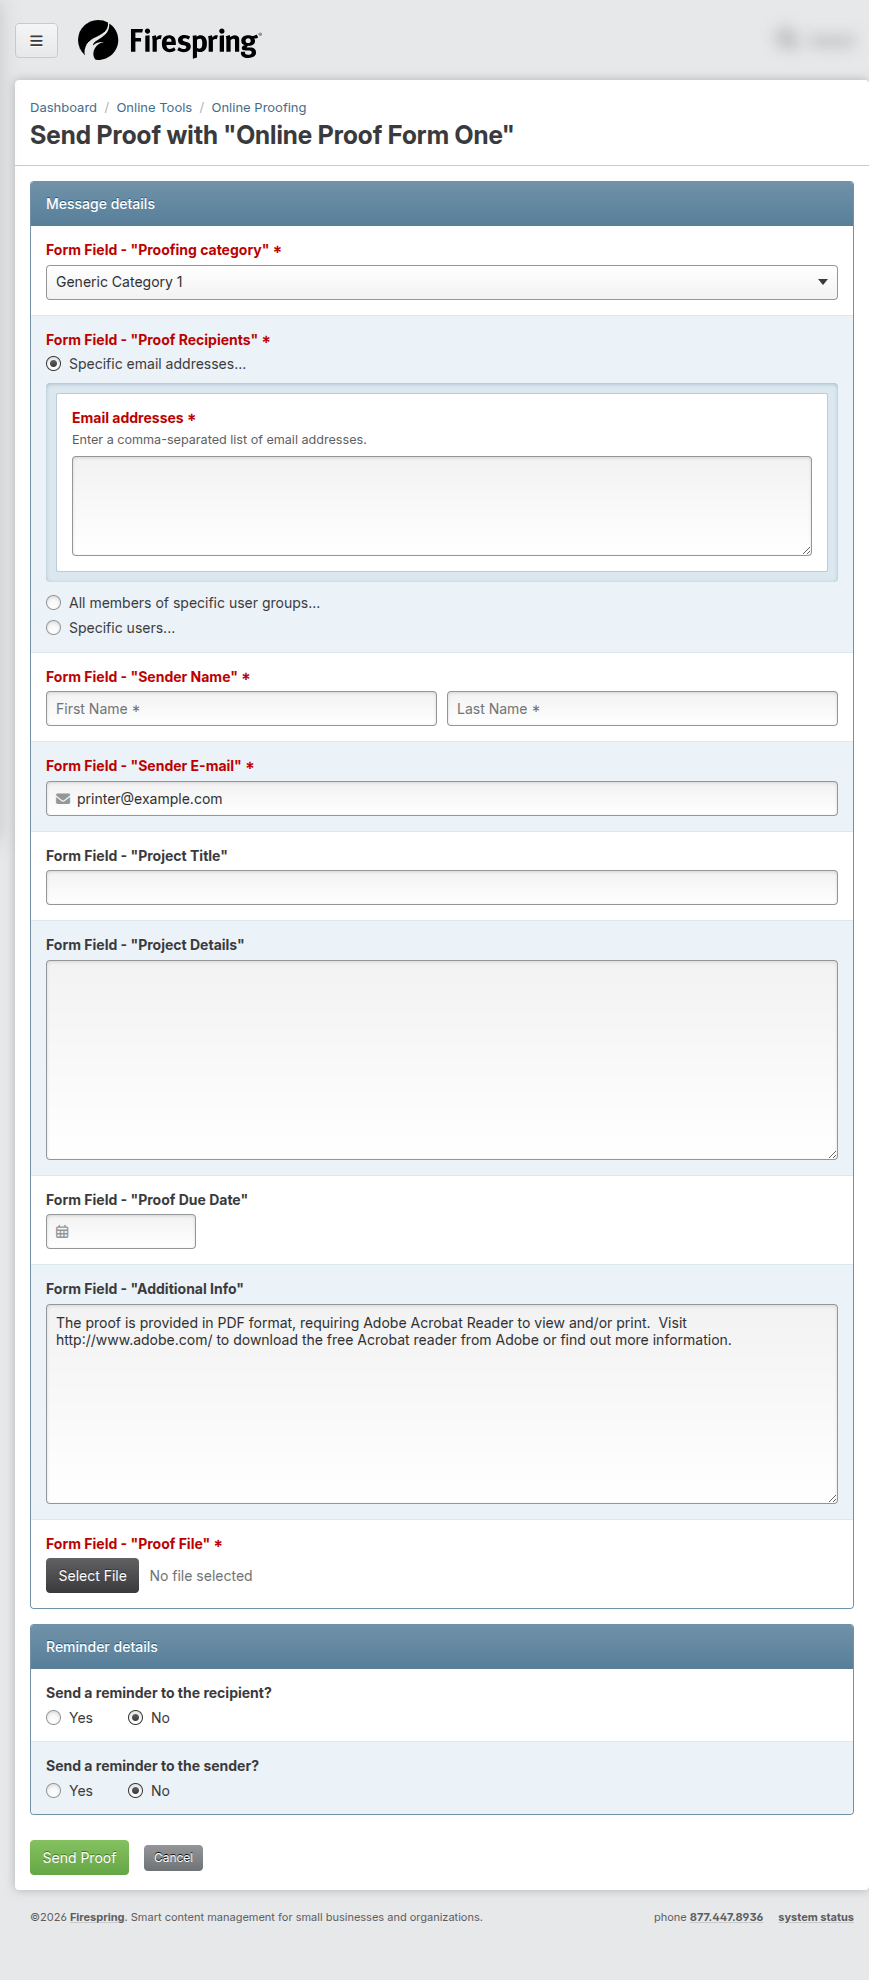Click the Message details header
The image size is (869, 1980).
(442, 204)
